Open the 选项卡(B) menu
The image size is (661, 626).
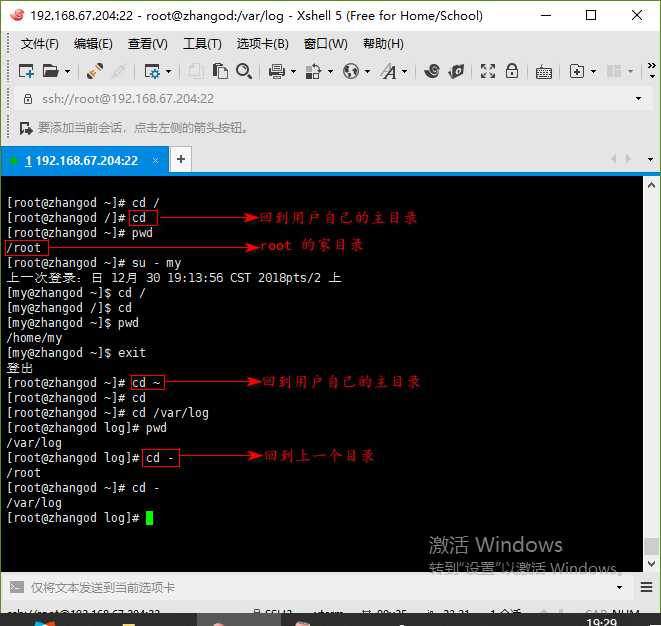click(x=262, y=43)
